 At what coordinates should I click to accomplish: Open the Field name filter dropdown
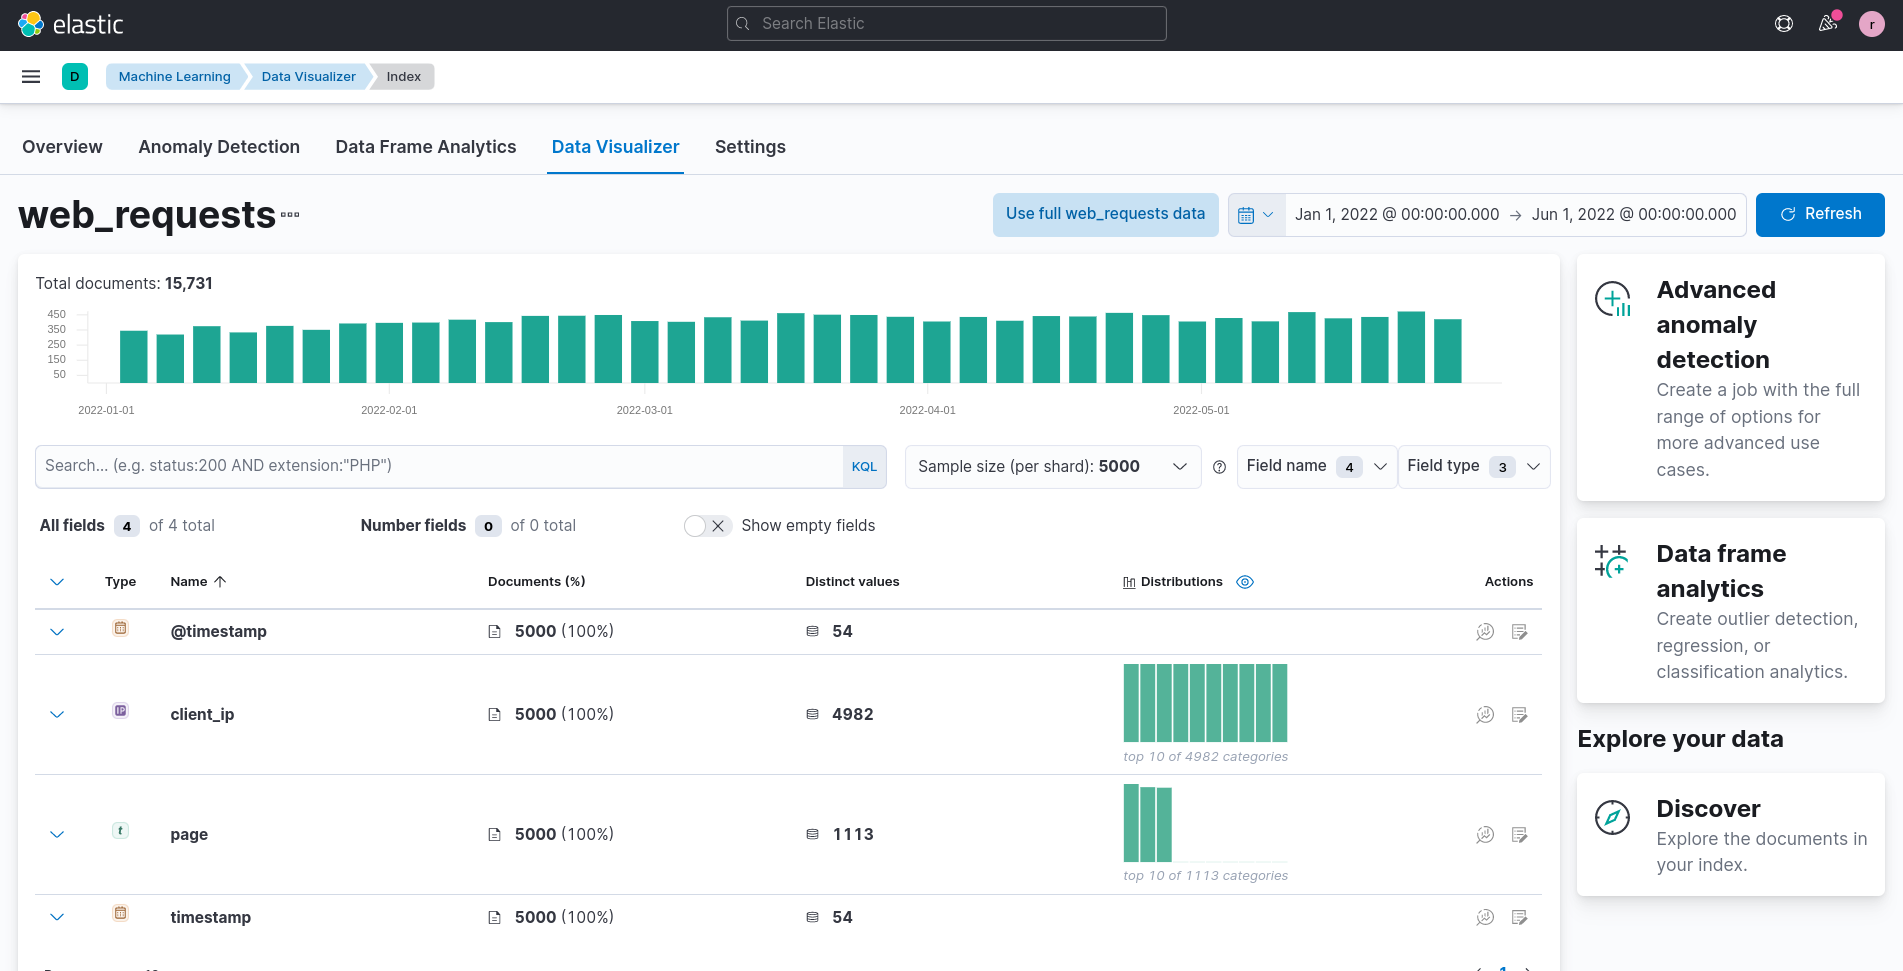tap(1315, 466)
